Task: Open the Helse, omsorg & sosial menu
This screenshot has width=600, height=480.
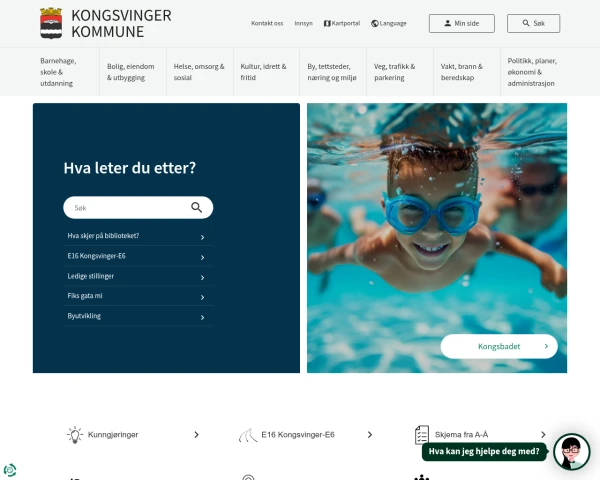Action: pyautogui.click(x=199, y=72)
